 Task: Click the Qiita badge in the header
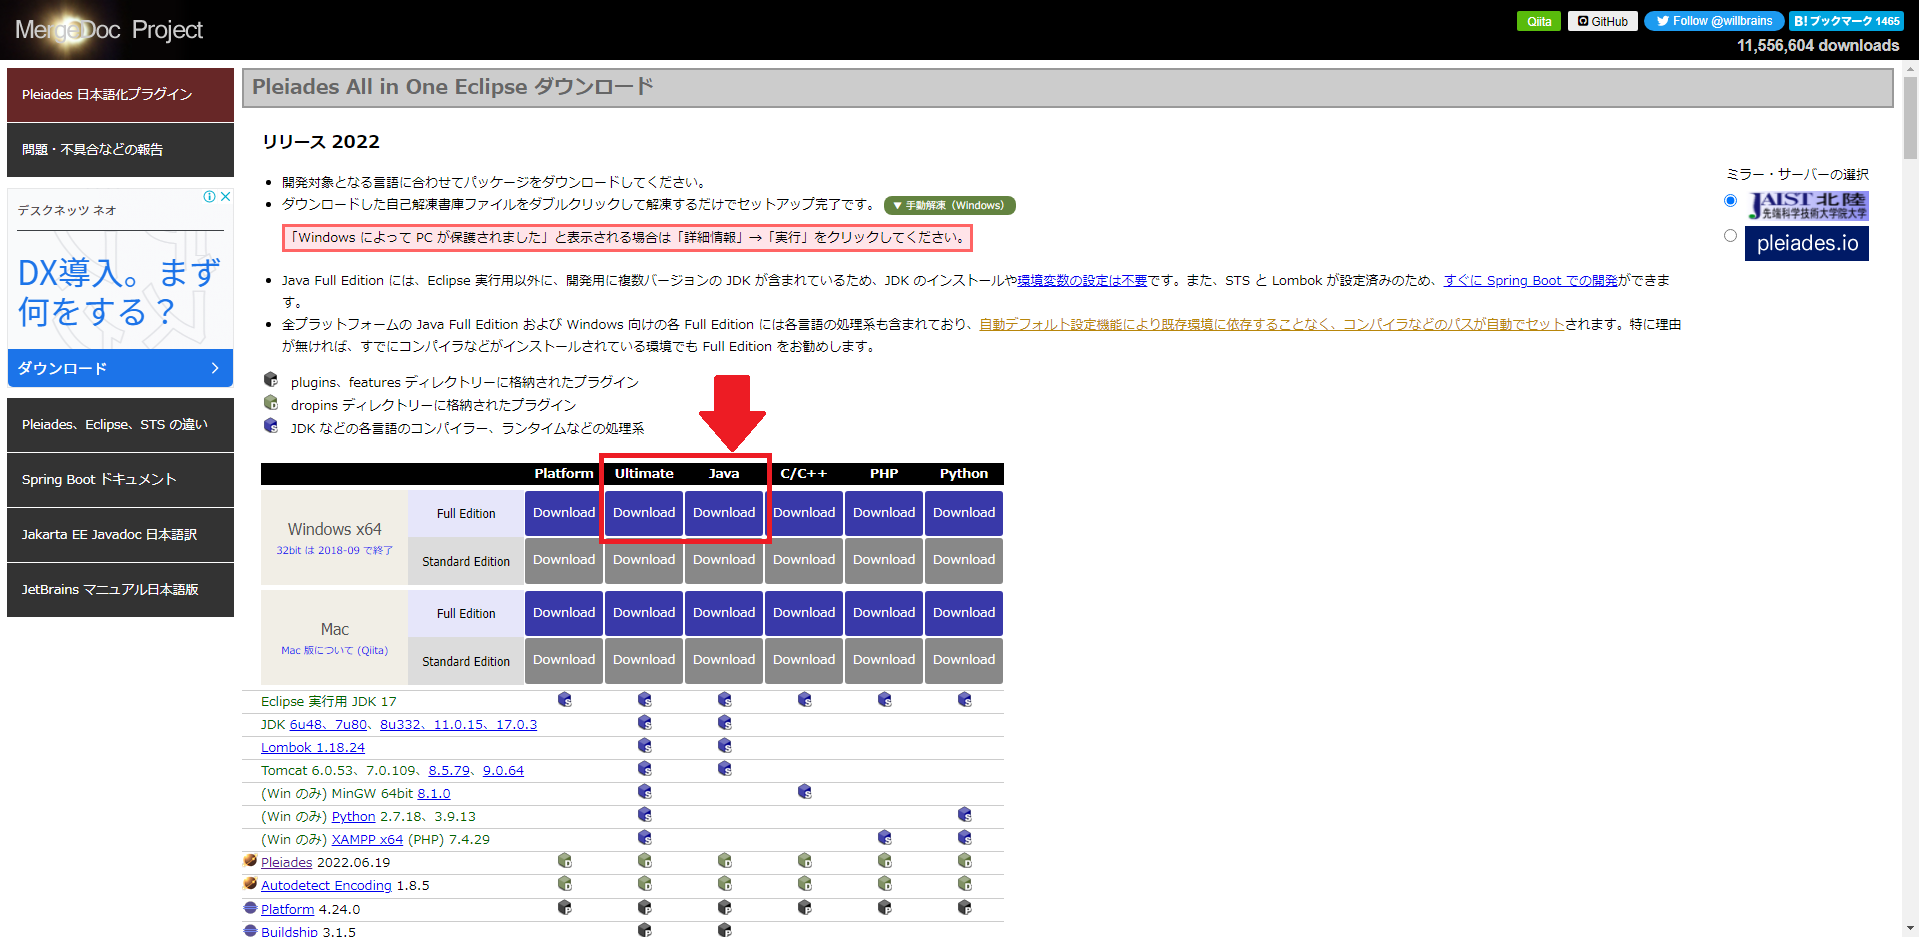[1538, 21]
